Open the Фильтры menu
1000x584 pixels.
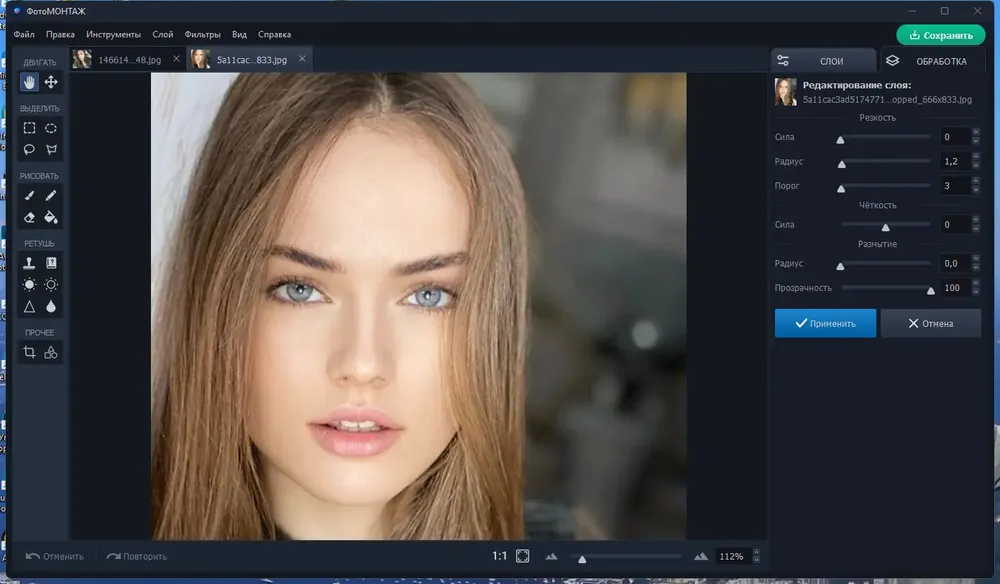[202, 34]
